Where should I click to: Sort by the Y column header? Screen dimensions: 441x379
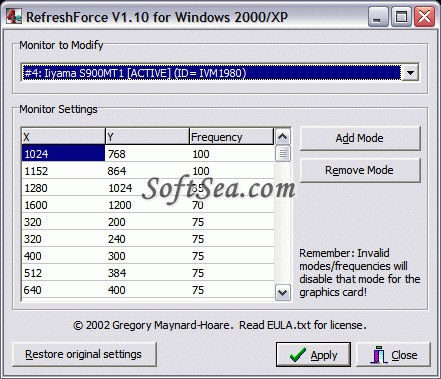(147, 136)
